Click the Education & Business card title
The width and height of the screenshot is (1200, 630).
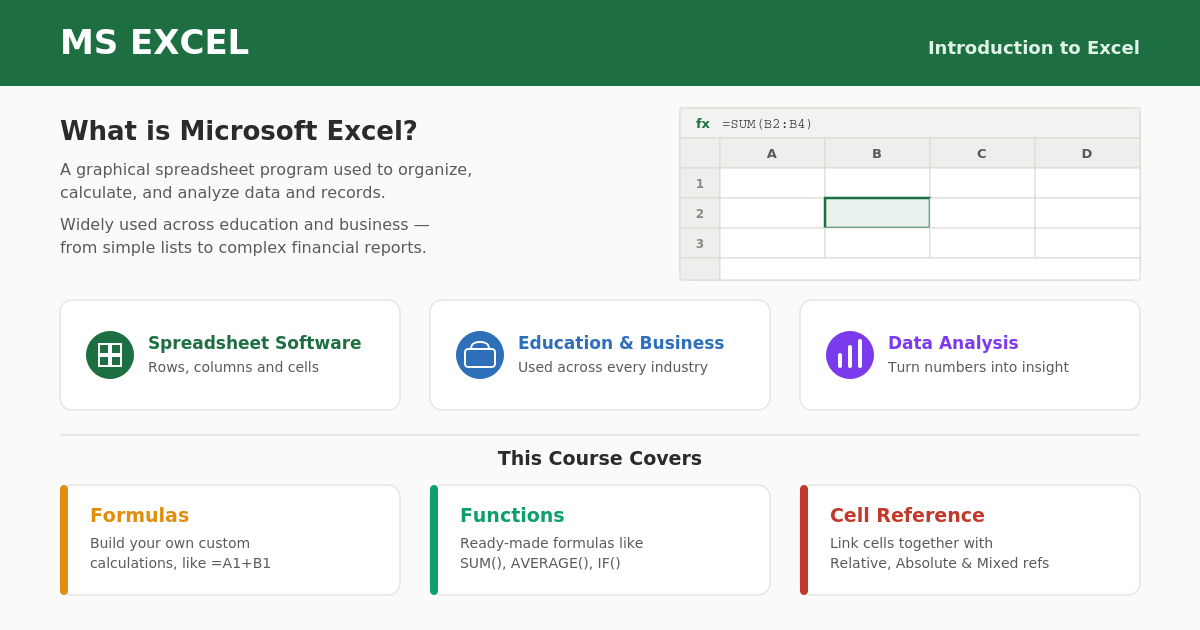pos(621,343)
